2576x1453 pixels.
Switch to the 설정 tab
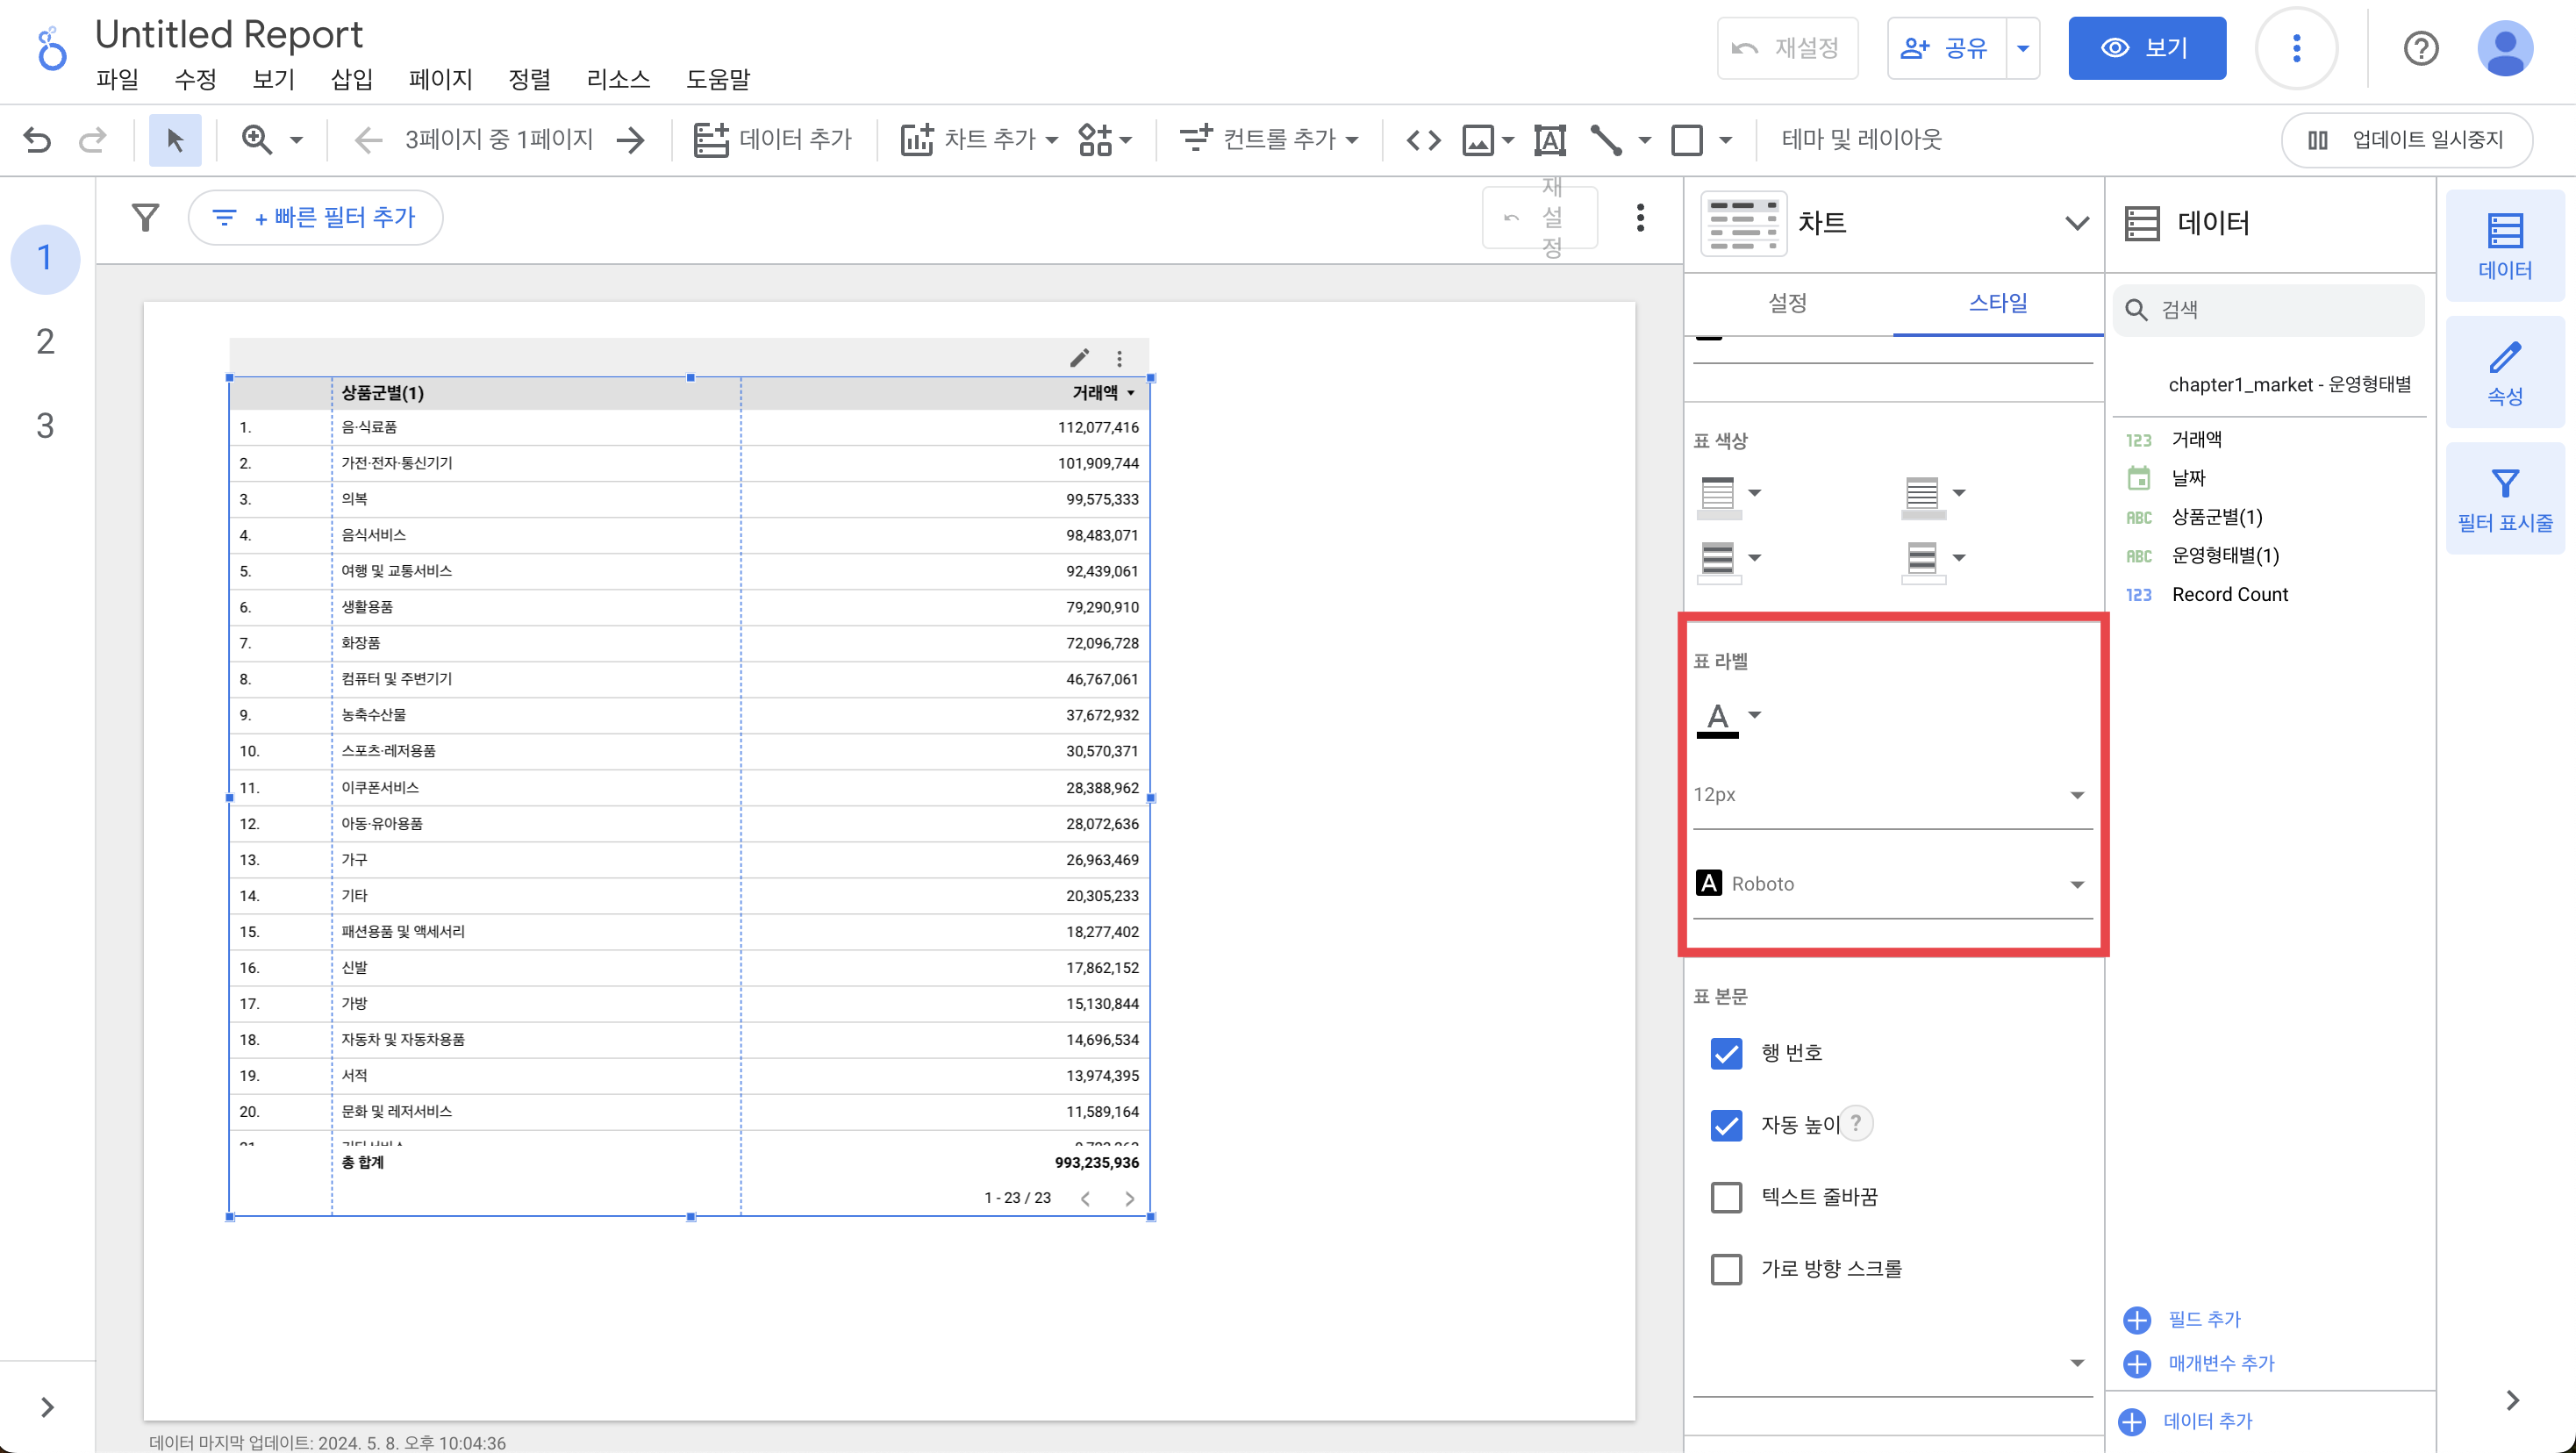[1787, 303]
